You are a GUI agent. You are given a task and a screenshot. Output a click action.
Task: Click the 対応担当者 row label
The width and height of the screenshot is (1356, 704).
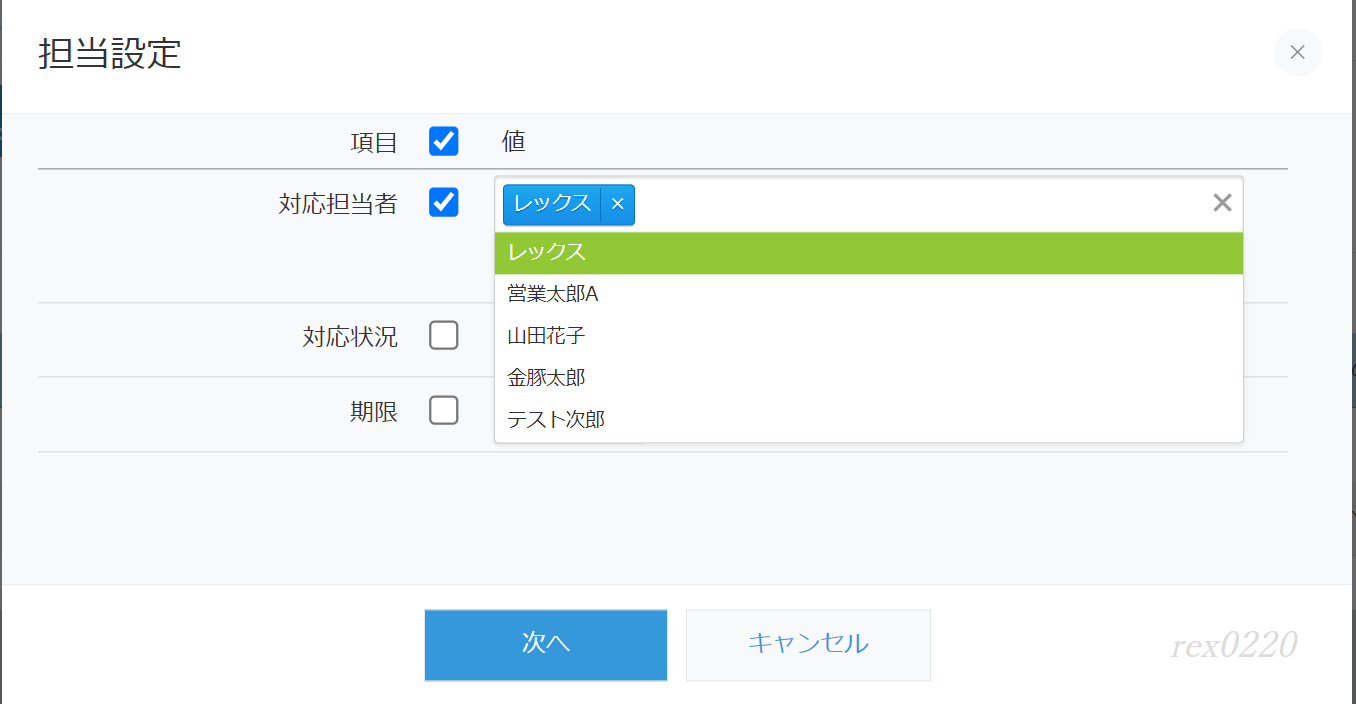coord(338,204)
